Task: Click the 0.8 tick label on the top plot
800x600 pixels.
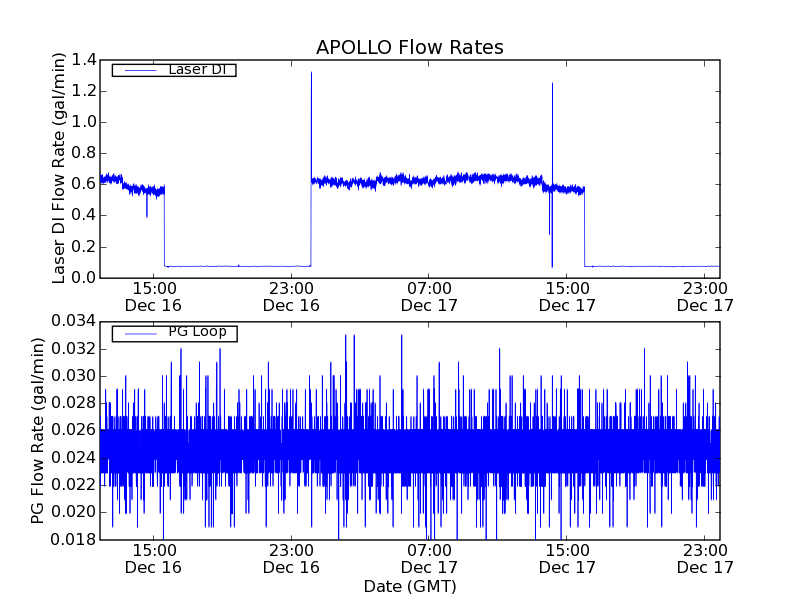Action: point(84,153)
